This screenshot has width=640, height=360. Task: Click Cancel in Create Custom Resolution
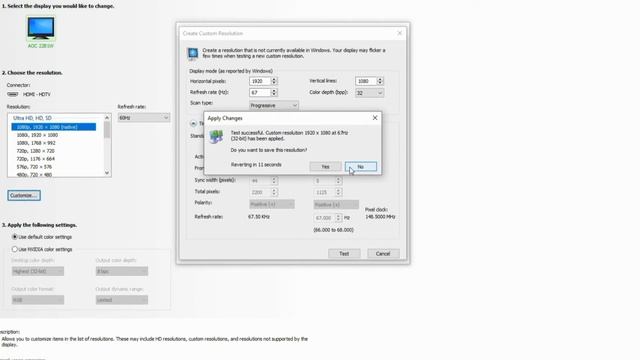(x=383, y=253)
